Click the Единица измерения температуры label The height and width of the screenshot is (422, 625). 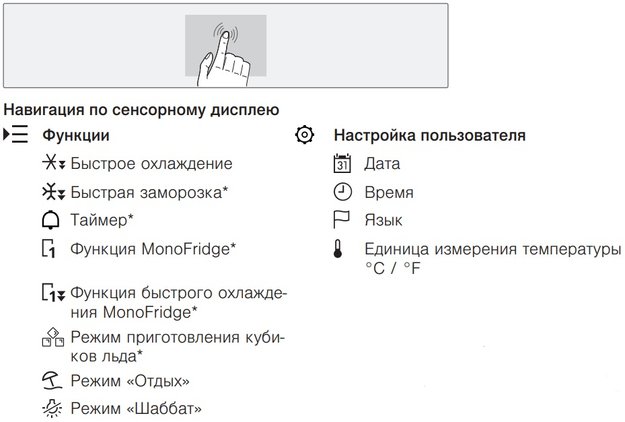492,248
